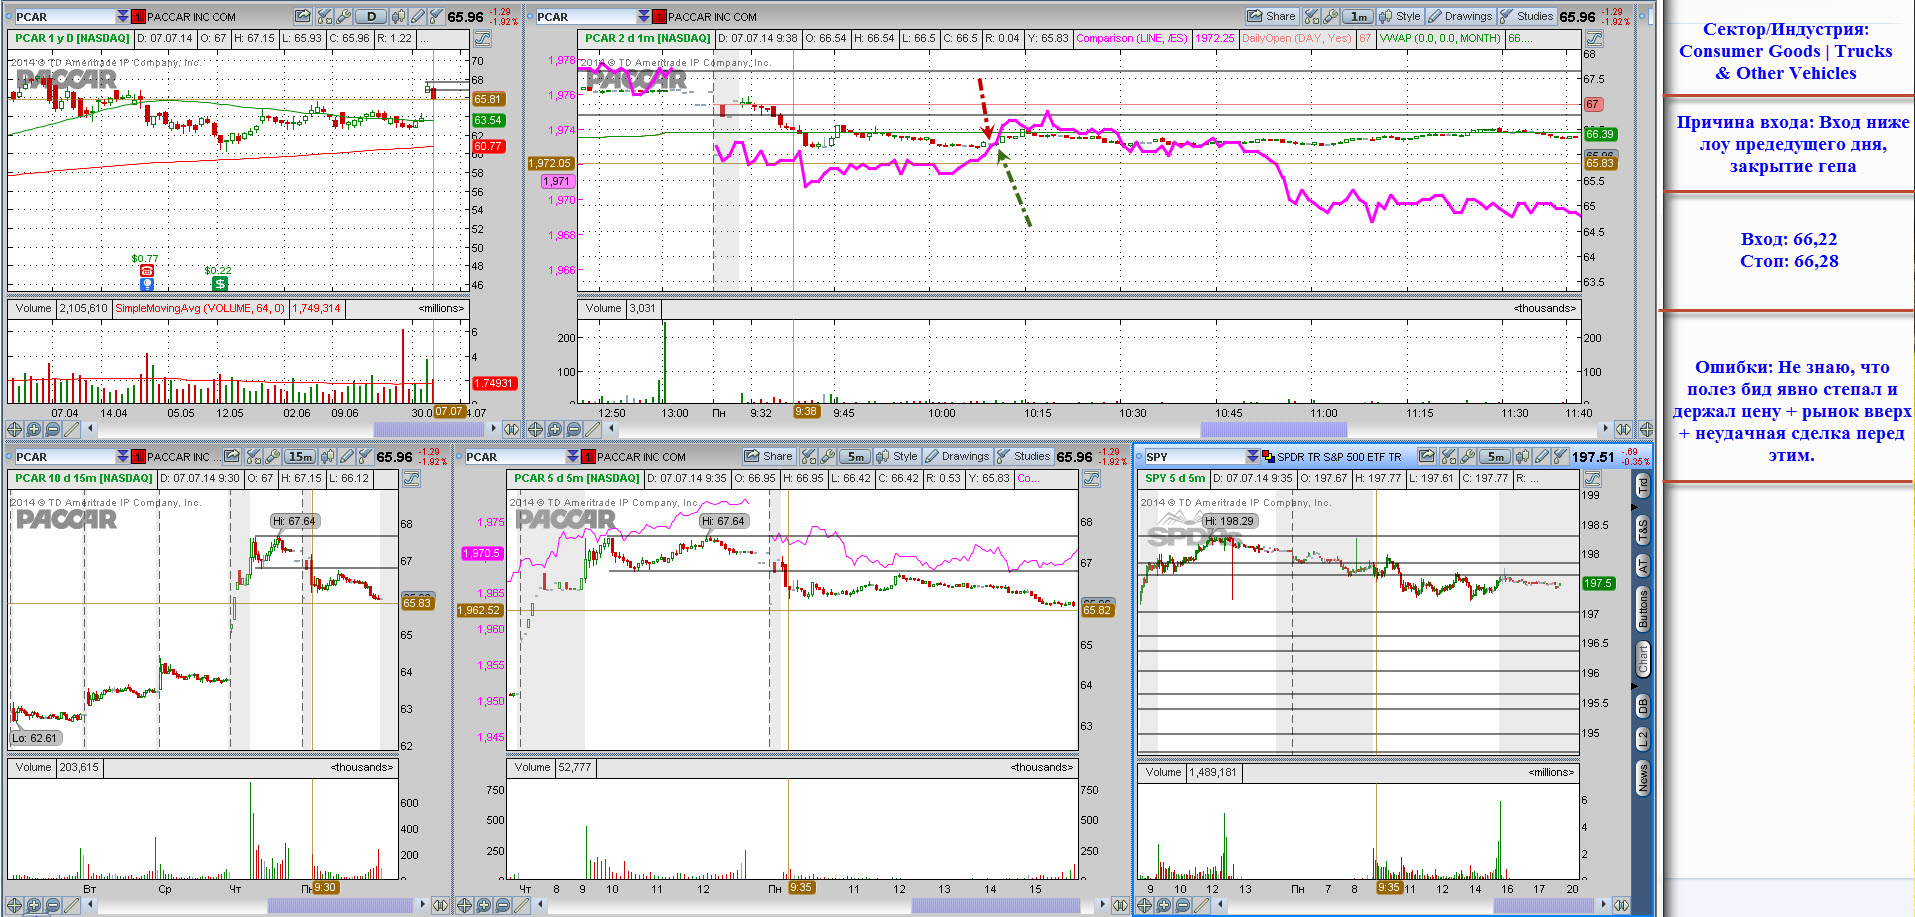Expand symbol dropdown in 1m PCAR chart

643,16
